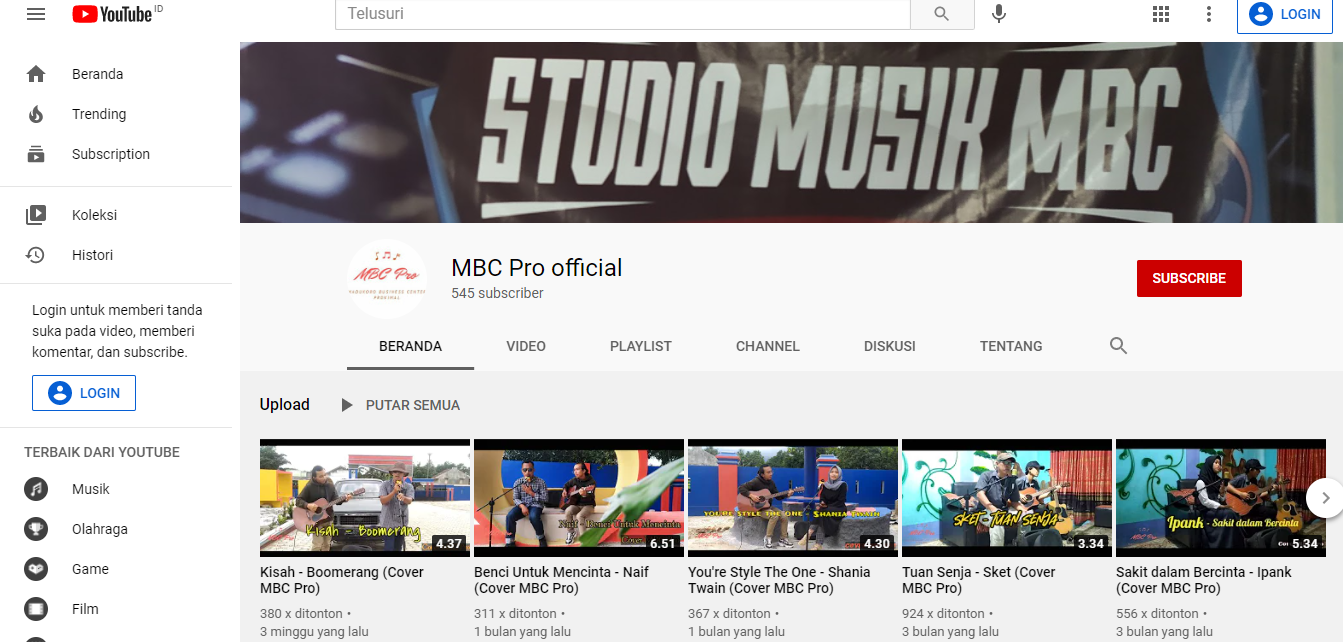
Task: Click the Subscription icon in sidebar
Action: coord(36,154)
